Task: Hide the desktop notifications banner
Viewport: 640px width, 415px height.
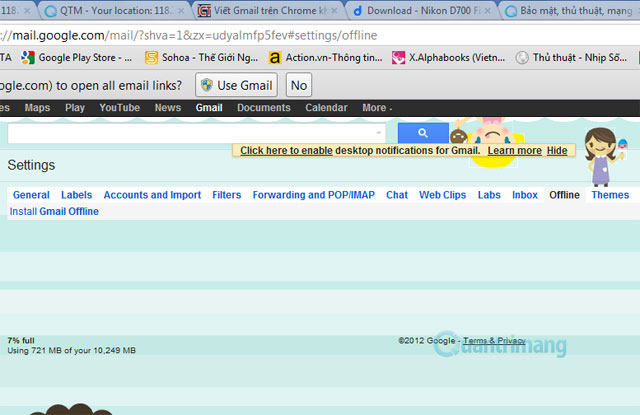Action: tap(557, 151)
